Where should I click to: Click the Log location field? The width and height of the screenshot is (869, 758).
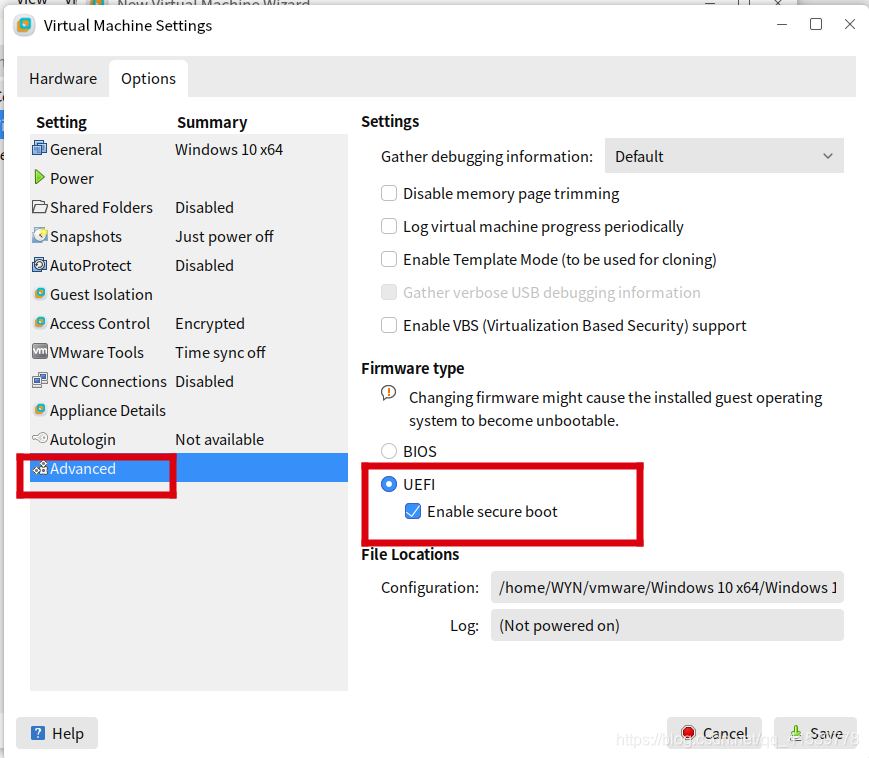(667, 625)
